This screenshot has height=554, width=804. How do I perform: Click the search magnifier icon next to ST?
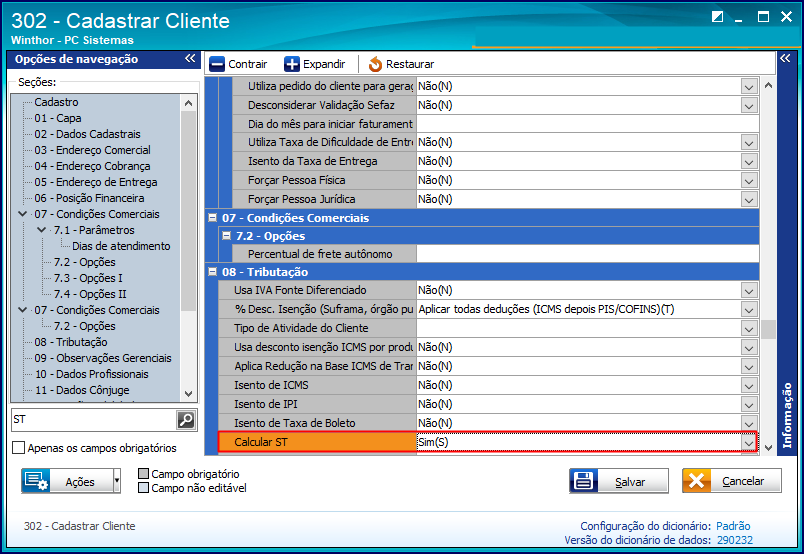click(186, 420)
